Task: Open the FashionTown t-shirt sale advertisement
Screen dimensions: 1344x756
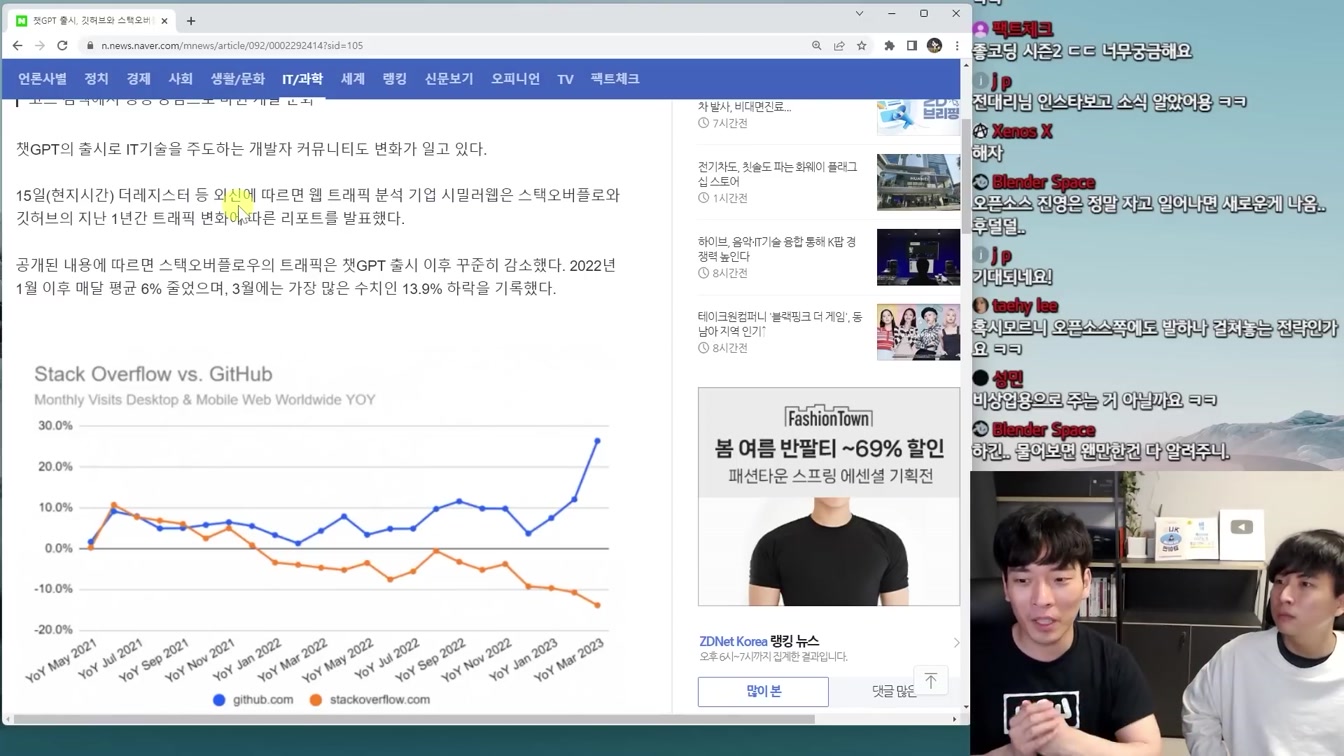Action: coord(829,497)
